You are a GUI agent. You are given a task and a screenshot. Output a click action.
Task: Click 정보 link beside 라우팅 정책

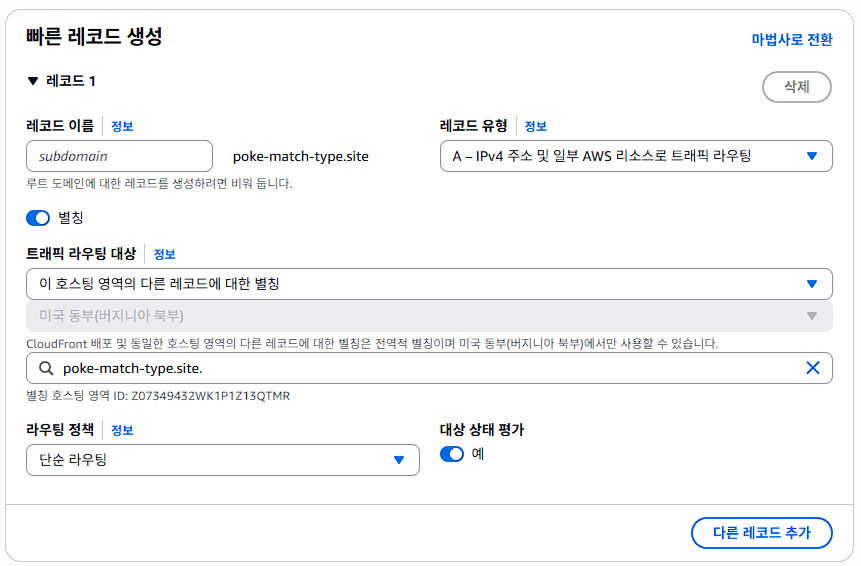click(x=122, y=430)
